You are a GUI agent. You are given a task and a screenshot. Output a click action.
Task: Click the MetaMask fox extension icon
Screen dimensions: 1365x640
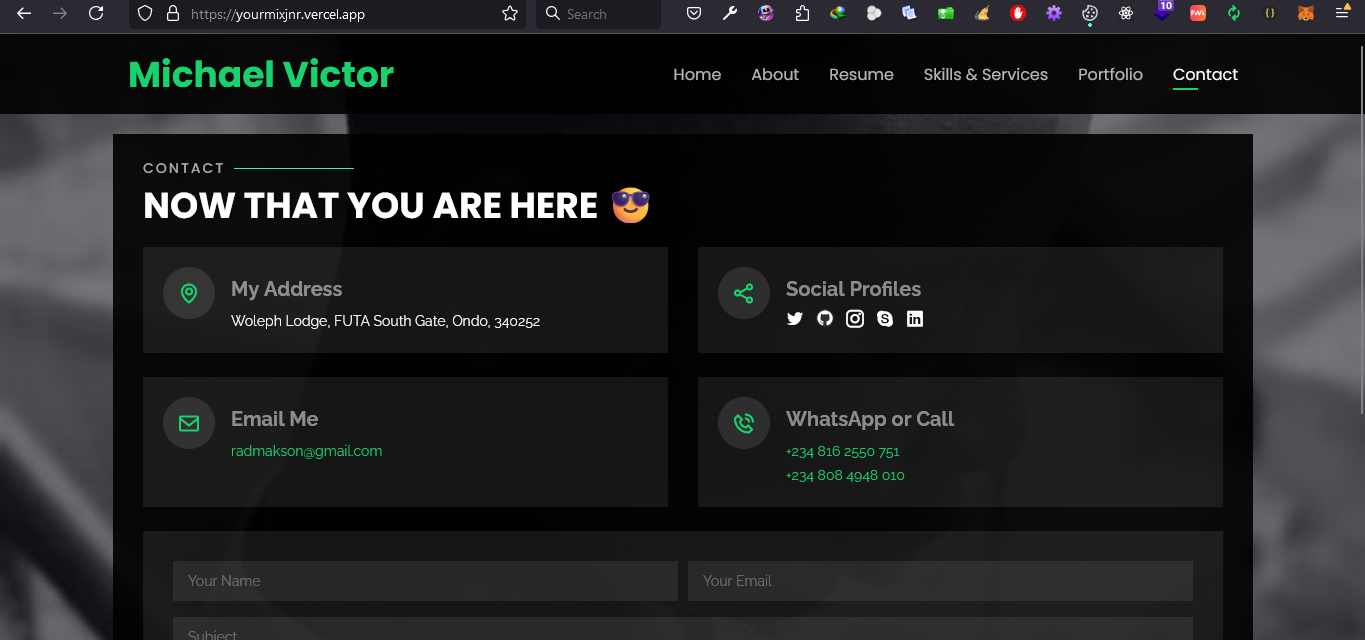coord(1306,13)
